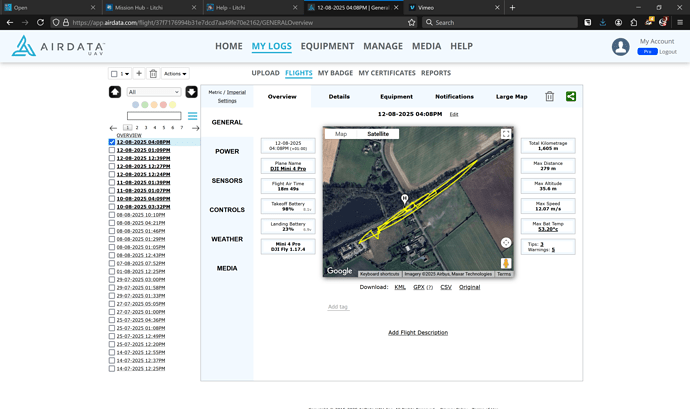Click the map recenter compass icon
The width and height of the screenshot is (690, 409).
[x=506, y=243]
